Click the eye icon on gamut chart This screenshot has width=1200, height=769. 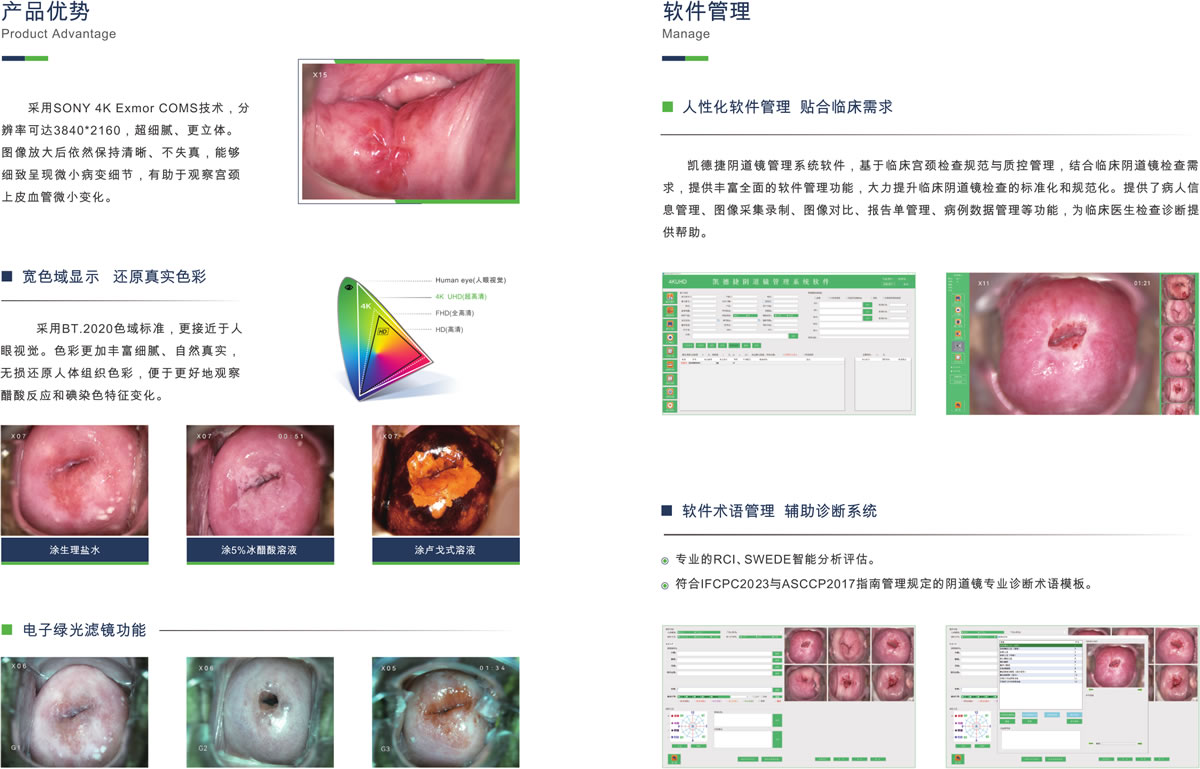349,287
